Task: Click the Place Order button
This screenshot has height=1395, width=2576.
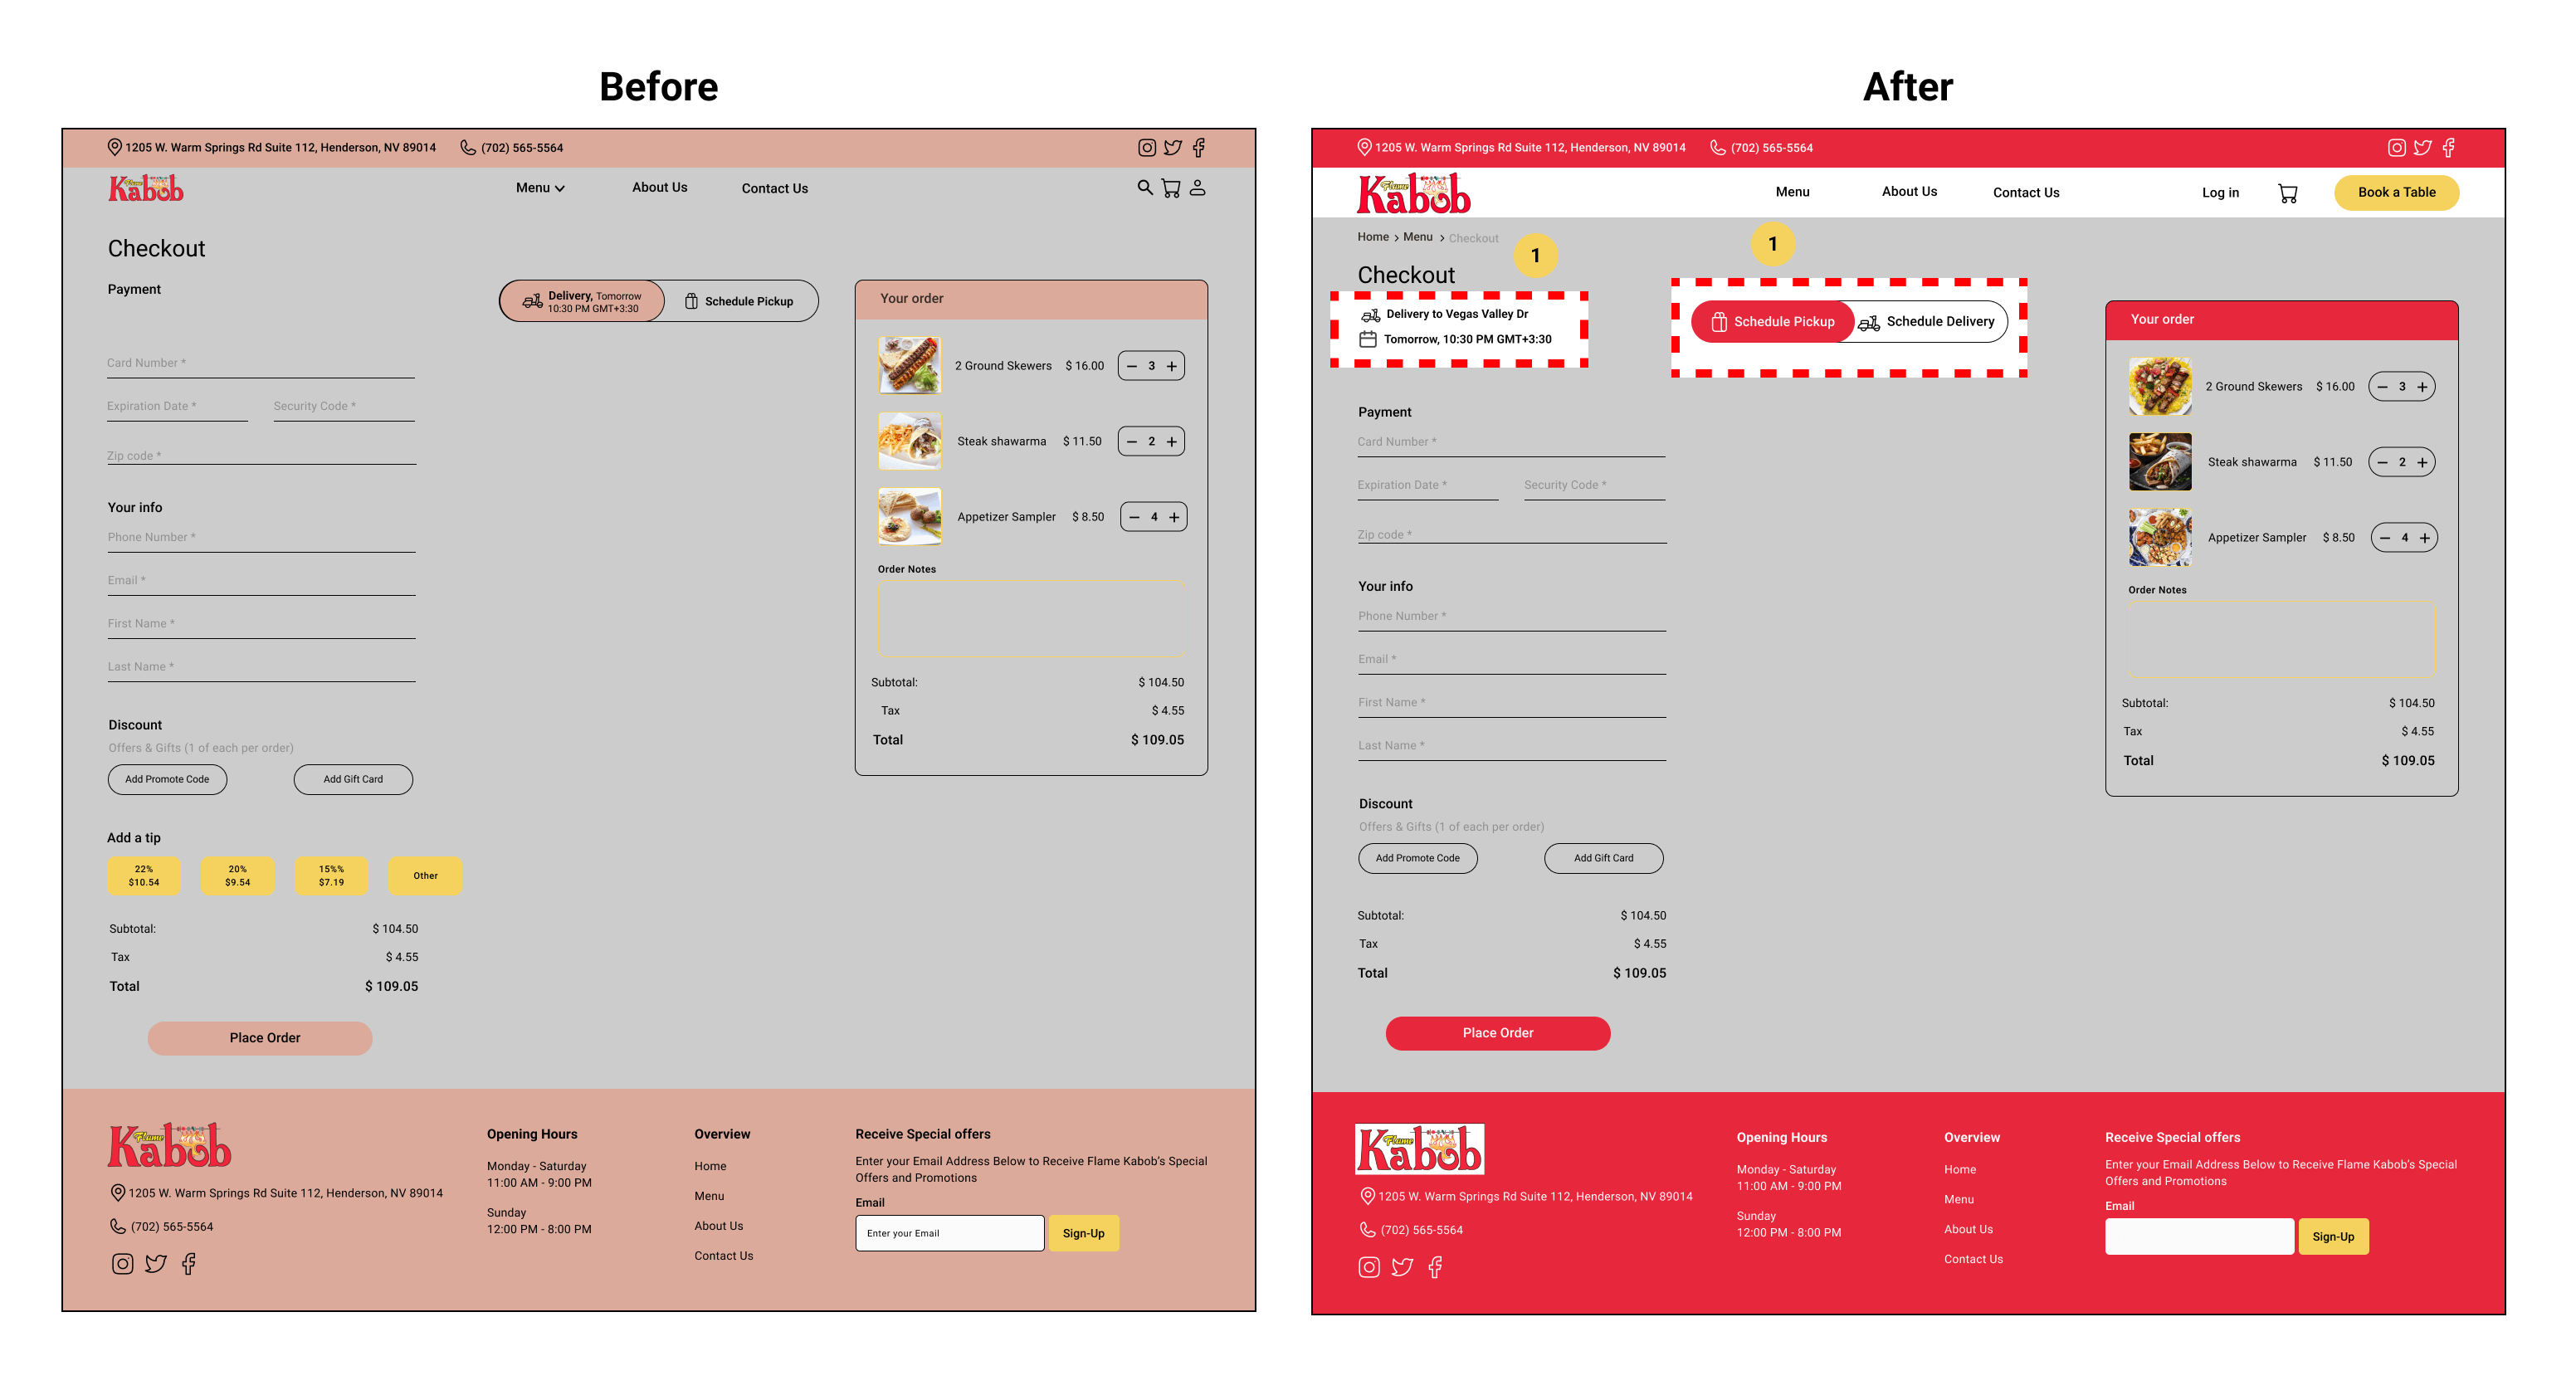Action: click(x=1495, y=1032)
